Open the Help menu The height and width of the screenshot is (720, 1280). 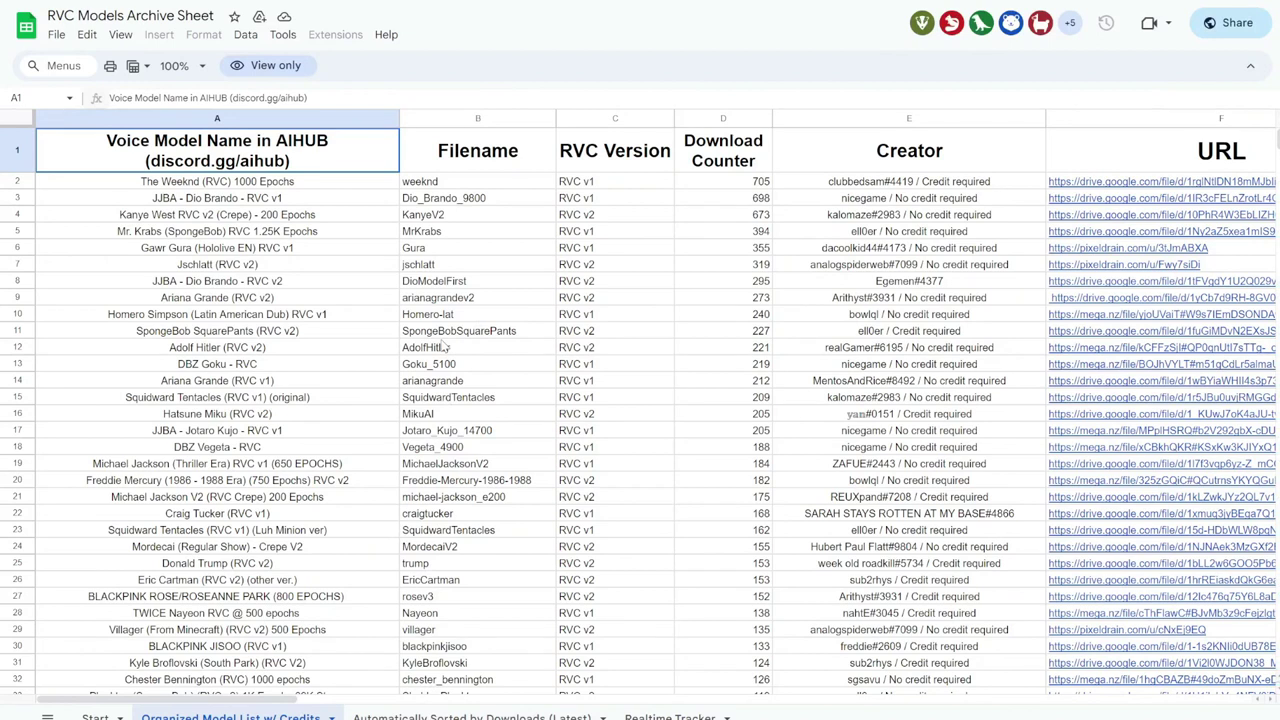[x=386, y=35]
